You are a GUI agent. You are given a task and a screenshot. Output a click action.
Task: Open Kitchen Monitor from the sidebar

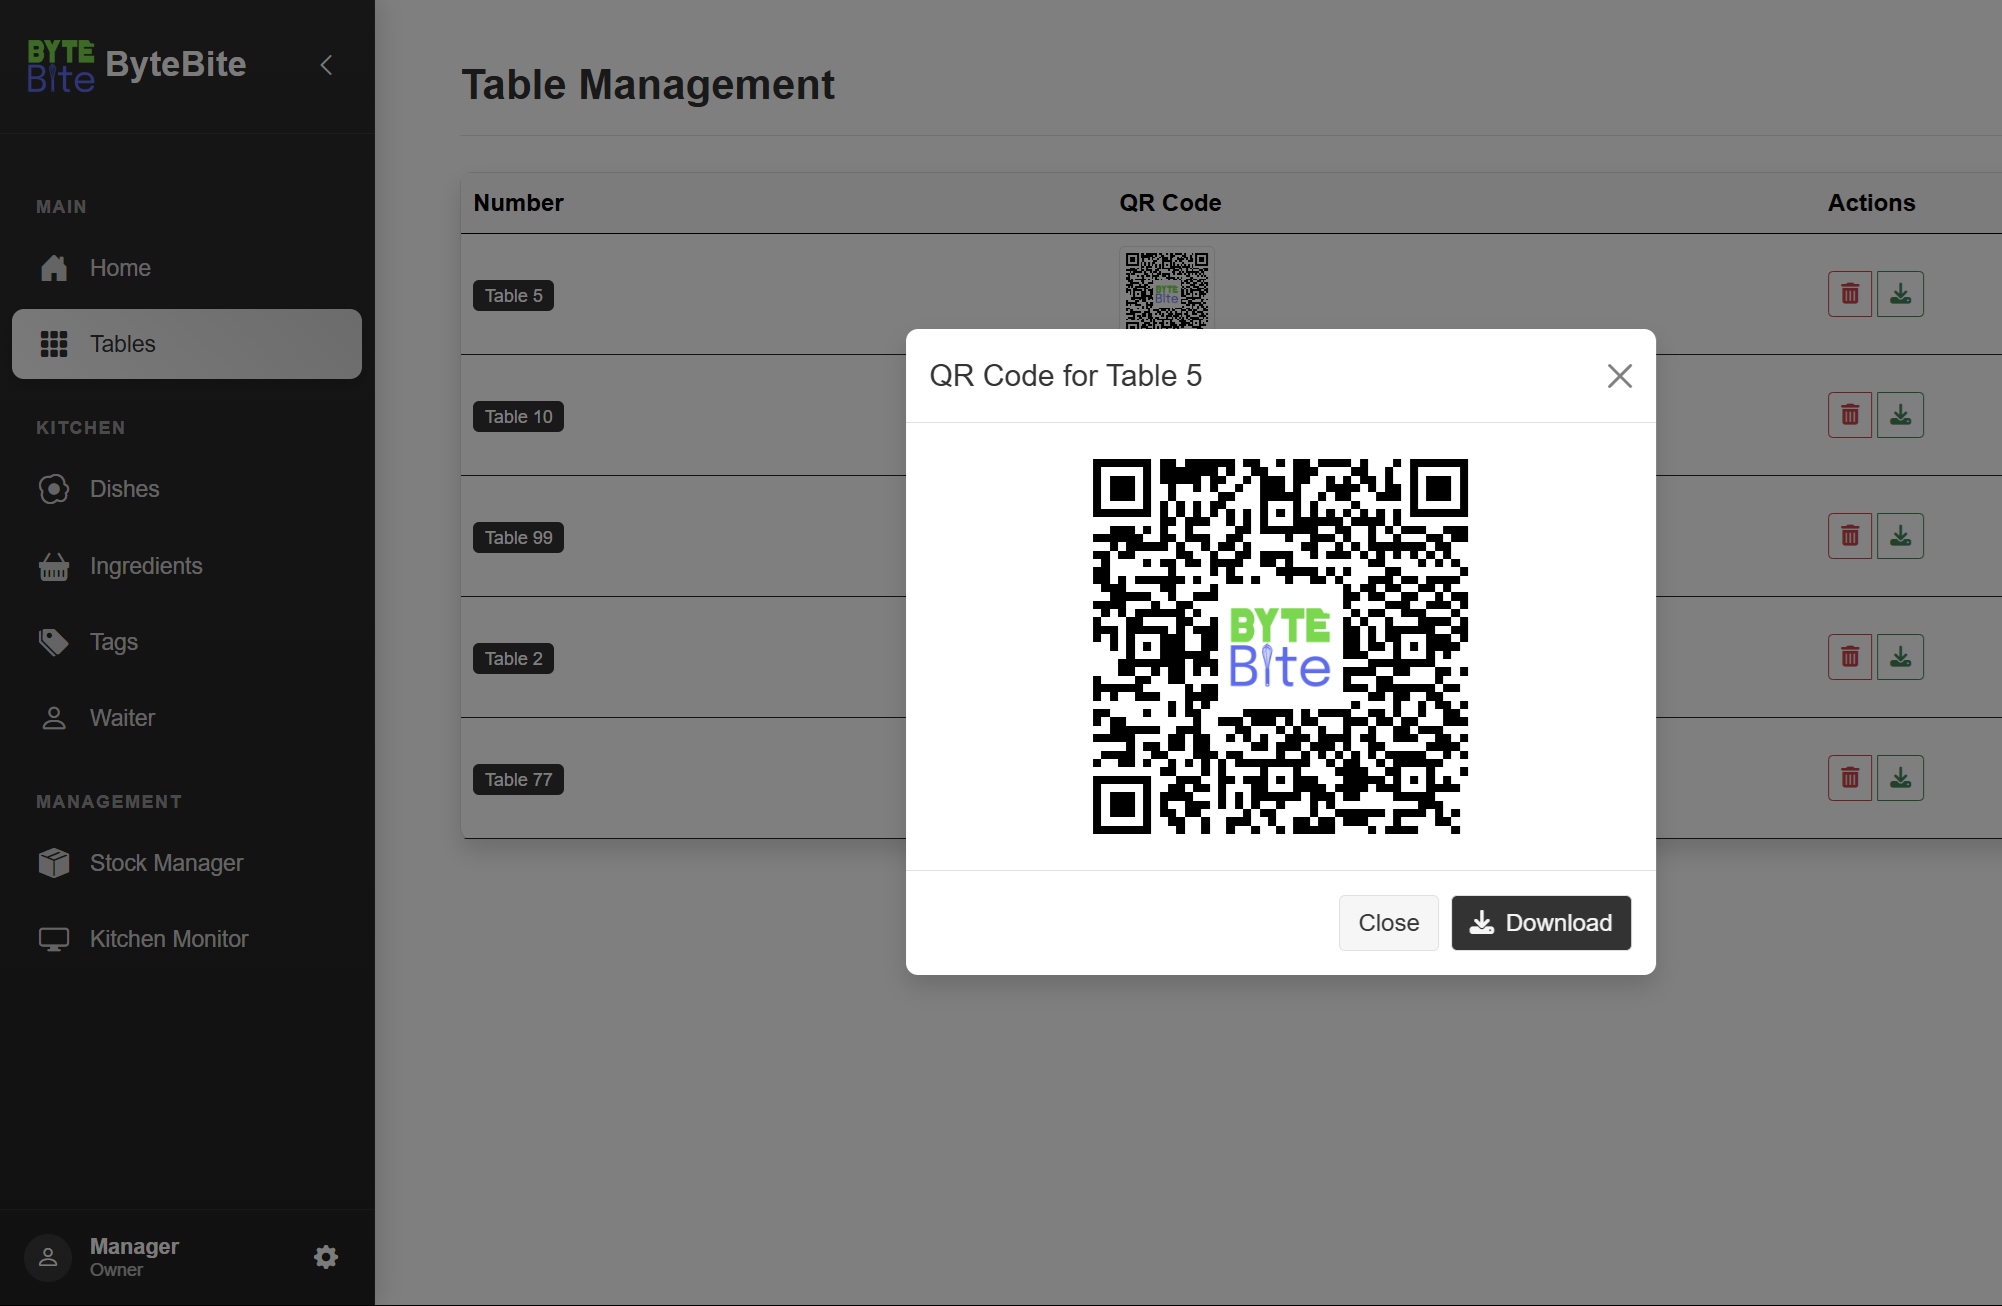(168, 939)
